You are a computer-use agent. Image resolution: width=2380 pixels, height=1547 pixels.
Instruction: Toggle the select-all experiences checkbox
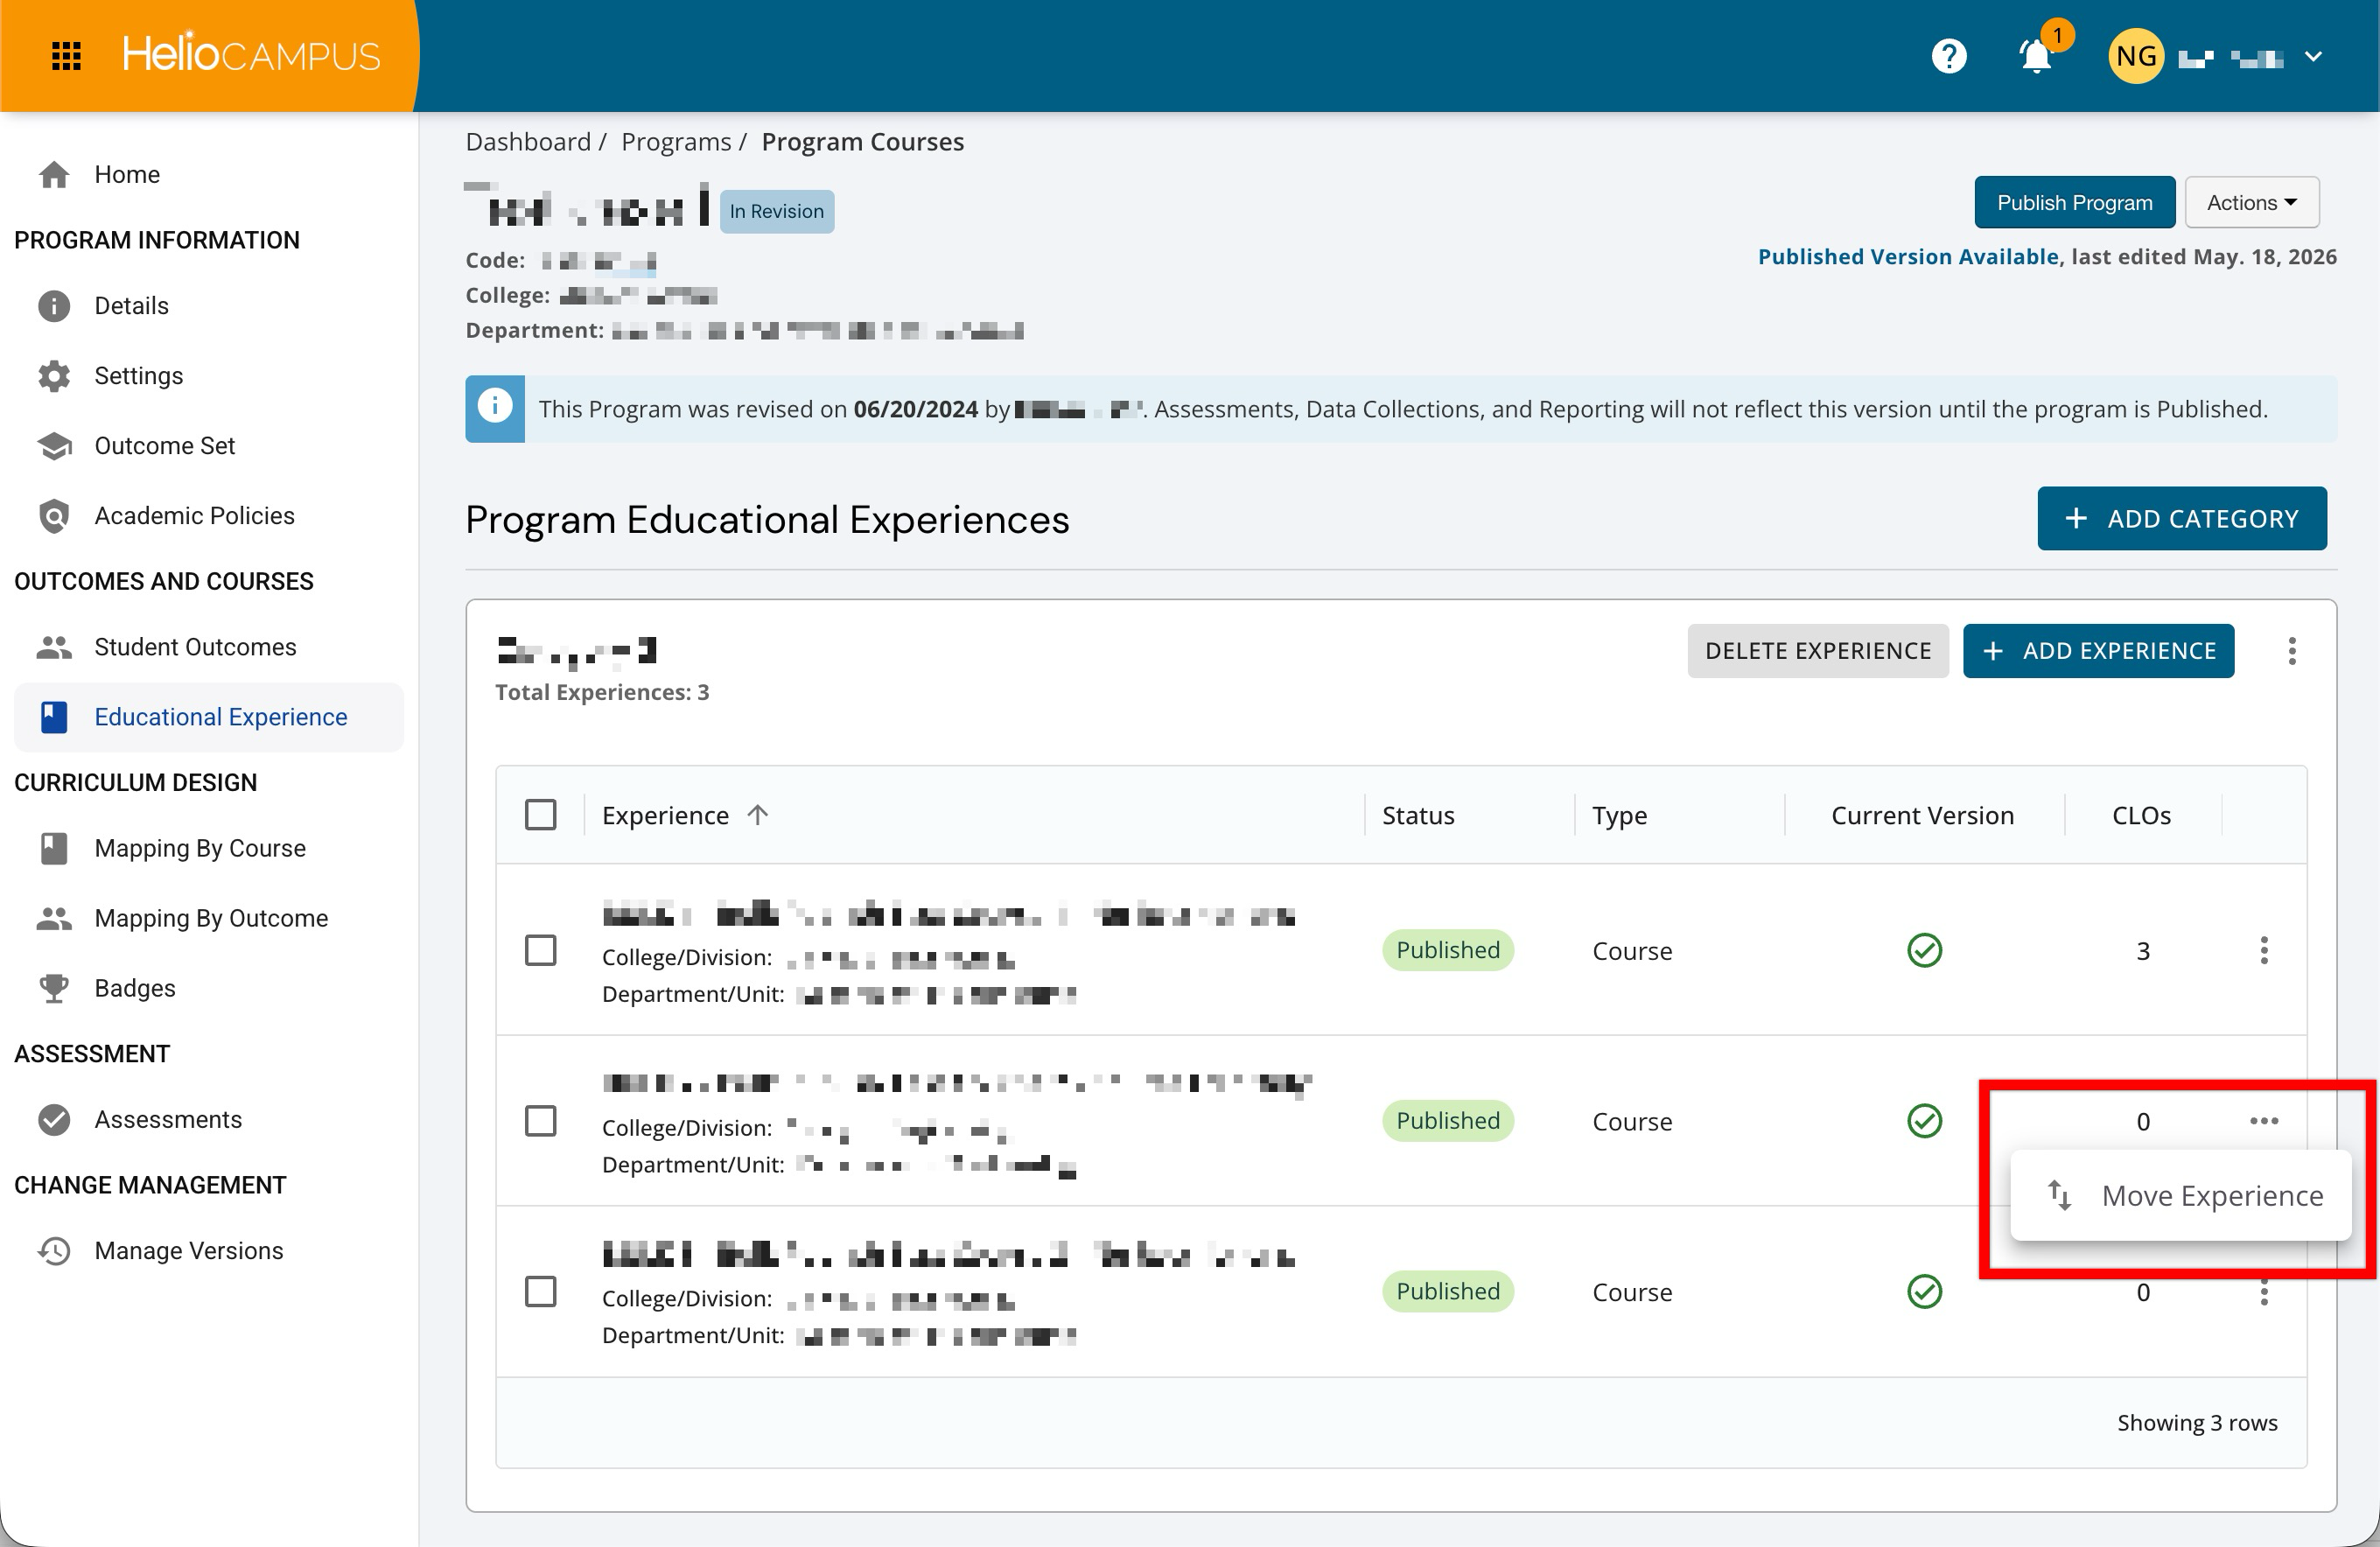[x=541, y=815]
